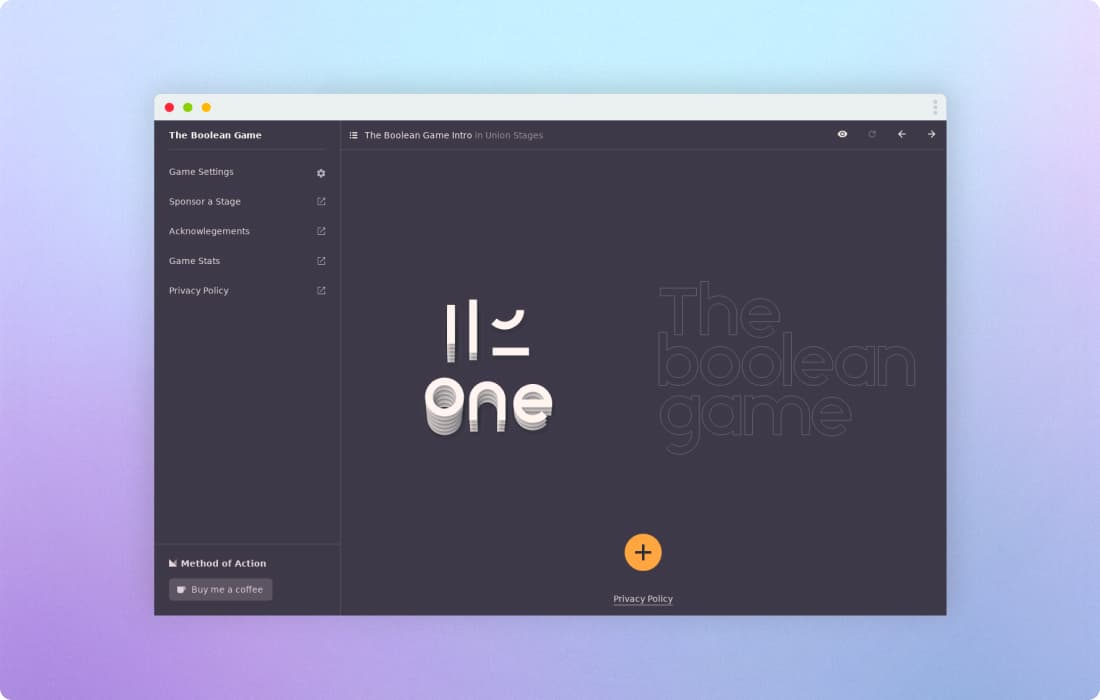Open the Privacy Policy link below the plus button
1100x700 pixels.
point(643,599)
